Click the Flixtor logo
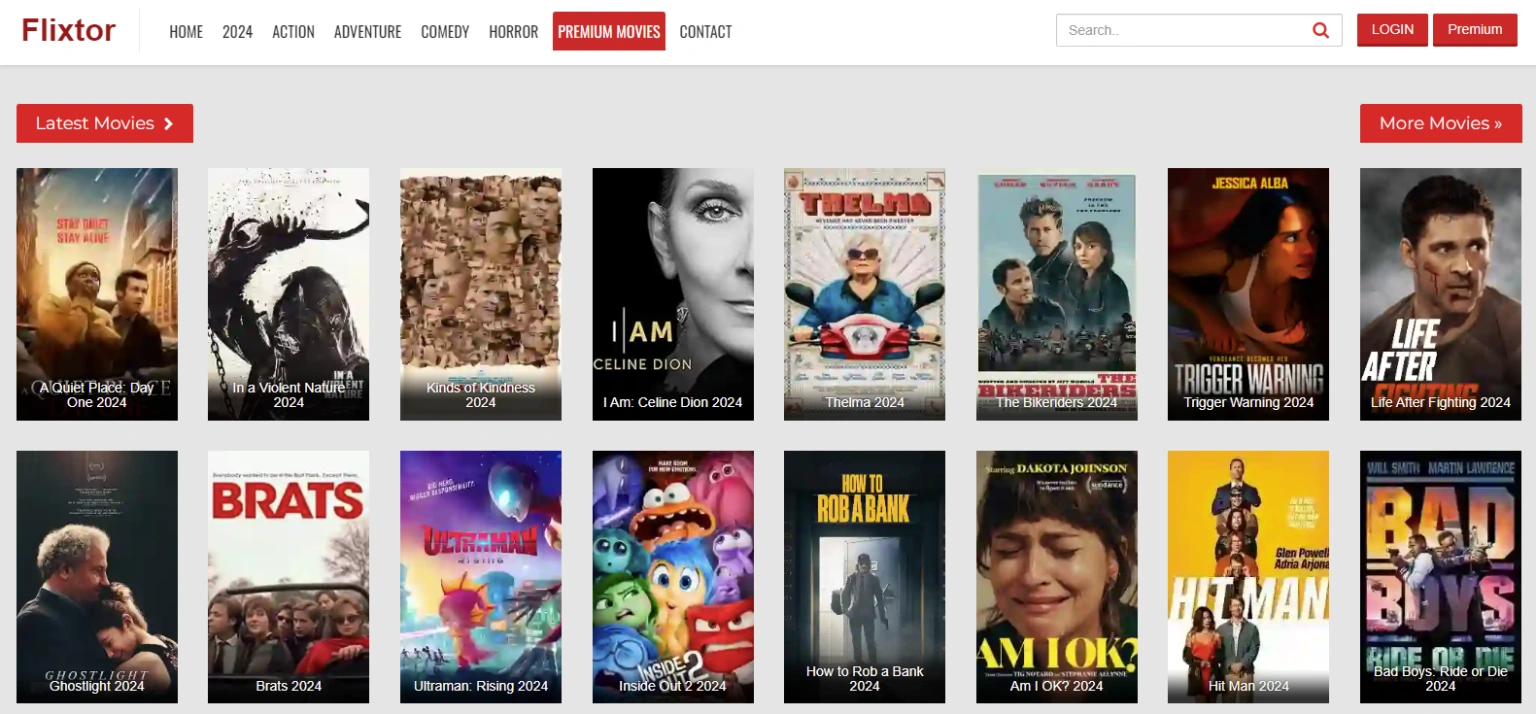This screenshot has height=714, width=1536. 69,30
